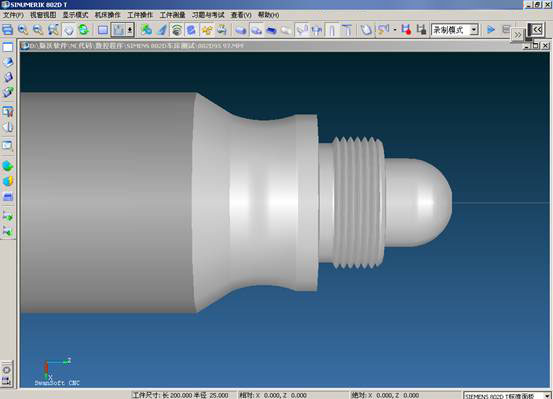Toggle the rectangle window view button
The height and width of the screenshot is (399, 553).
(103, 30)
